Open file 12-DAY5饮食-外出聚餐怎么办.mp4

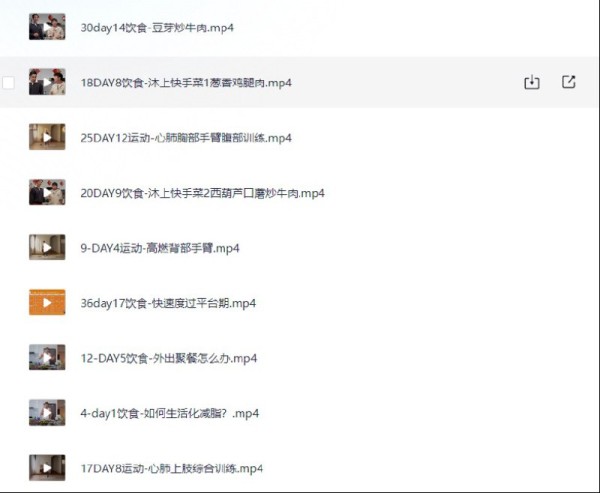(x=169, y=358)
